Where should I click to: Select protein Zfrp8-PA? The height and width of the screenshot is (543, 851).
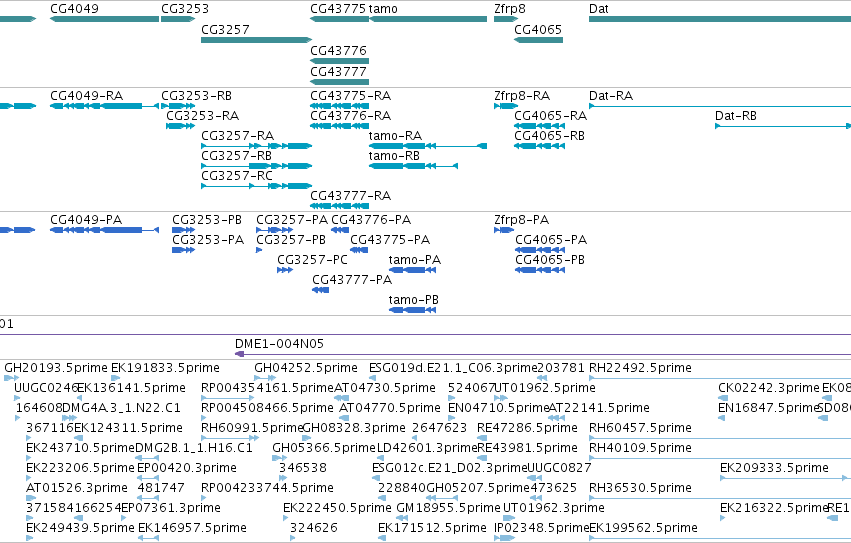504,230
